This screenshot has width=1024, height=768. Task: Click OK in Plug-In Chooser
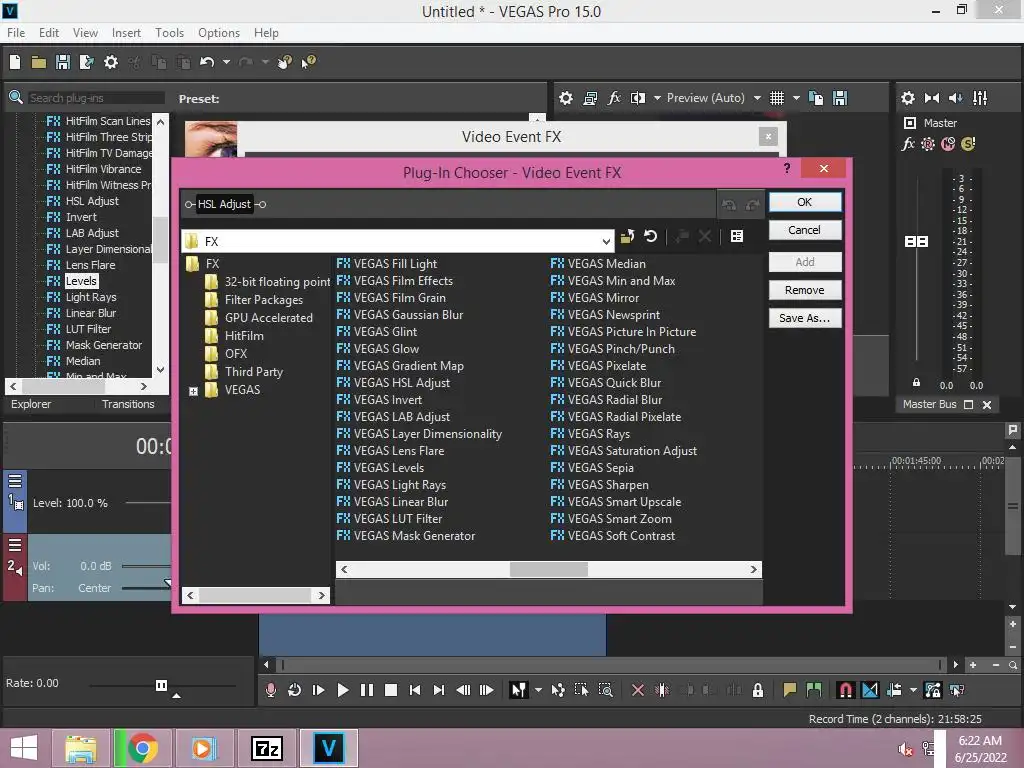(805, 202)
